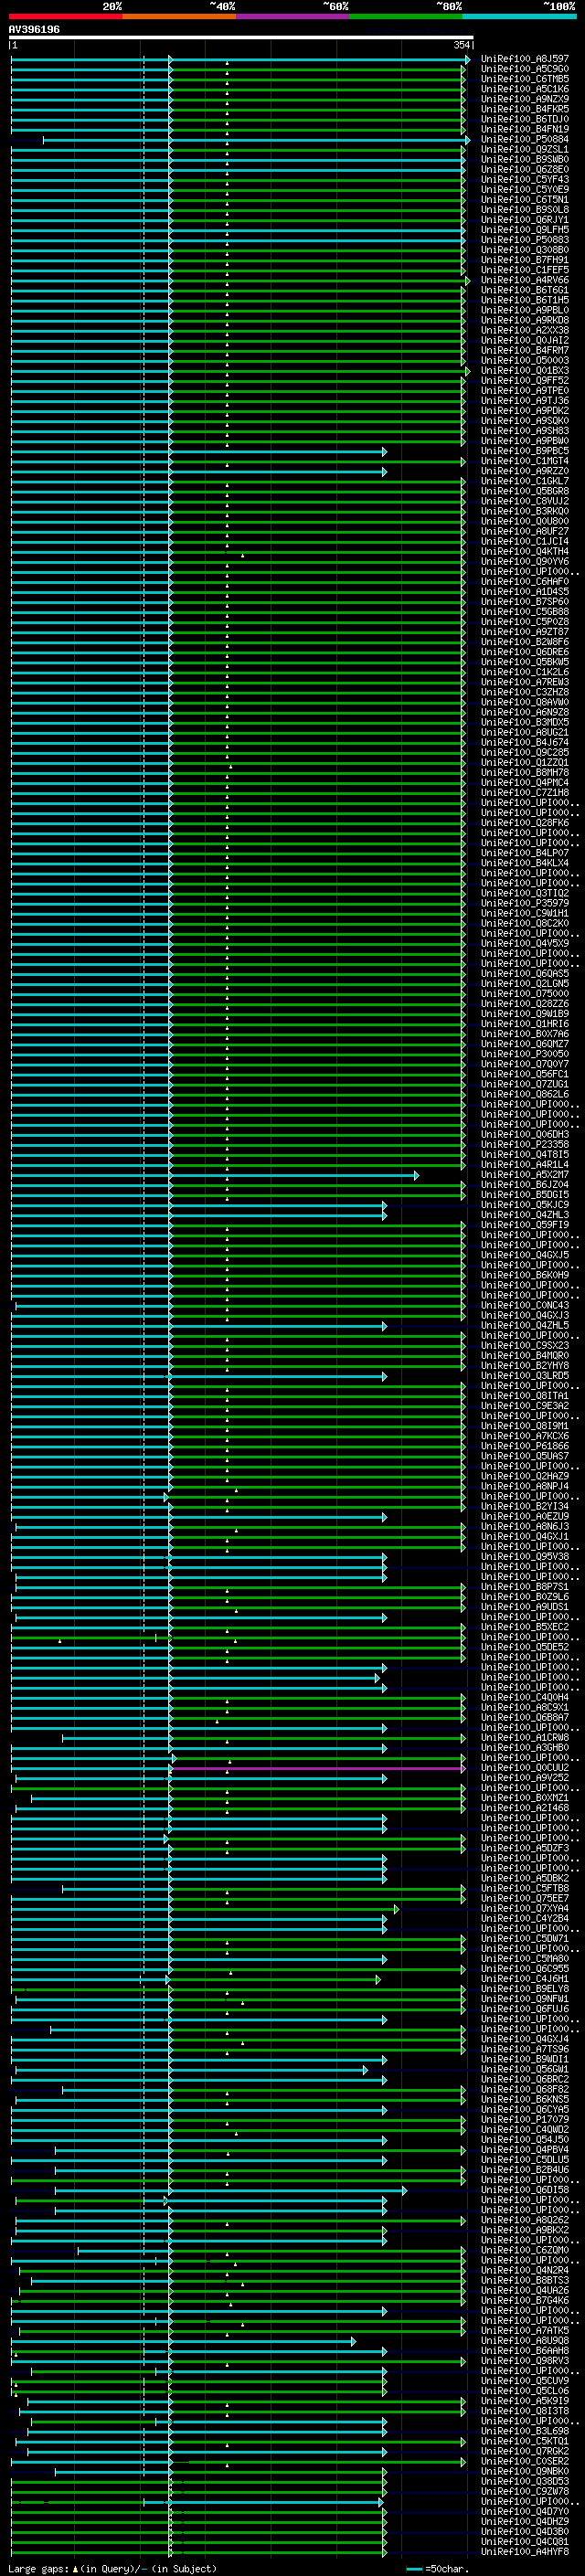The width and height of the screenshot is (585, 2576).
Task: Click hit label UniRef100_Q6DI58
Action: coord(525,2190)
